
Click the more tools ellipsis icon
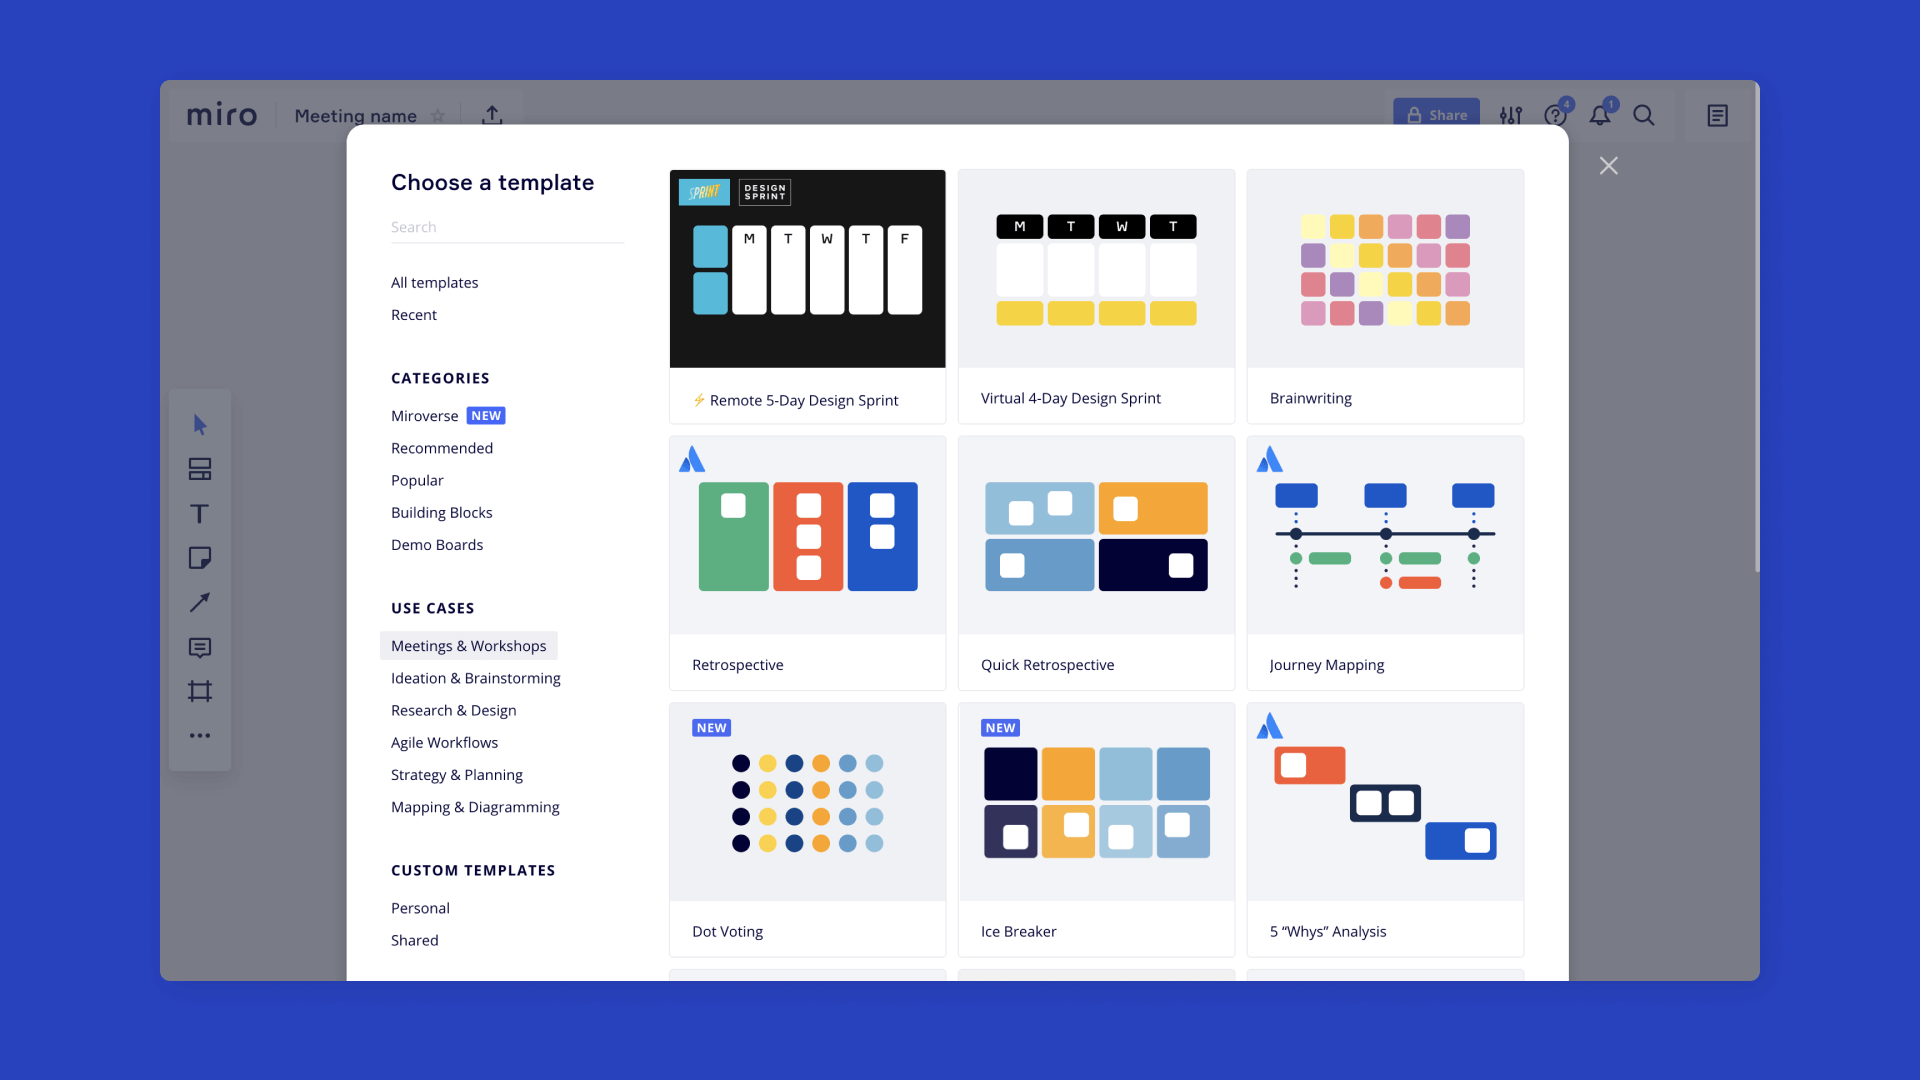200,736
